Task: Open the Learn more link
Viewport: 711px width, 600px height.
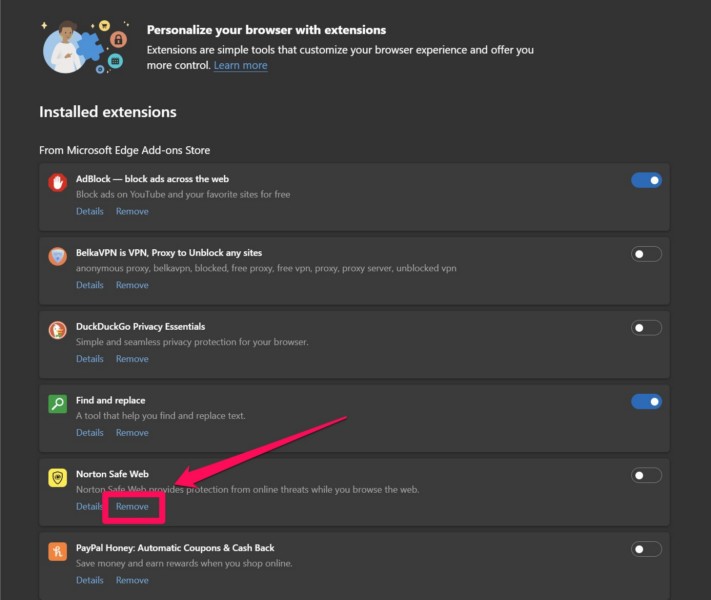Action: click(240, 65)
